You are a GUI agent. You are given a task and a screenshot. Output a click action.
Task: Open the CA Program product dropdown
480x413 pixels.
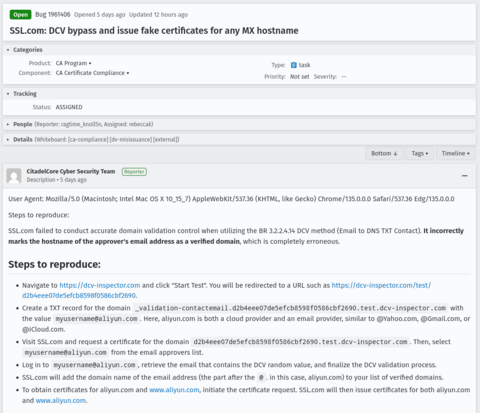pos(73,63)
